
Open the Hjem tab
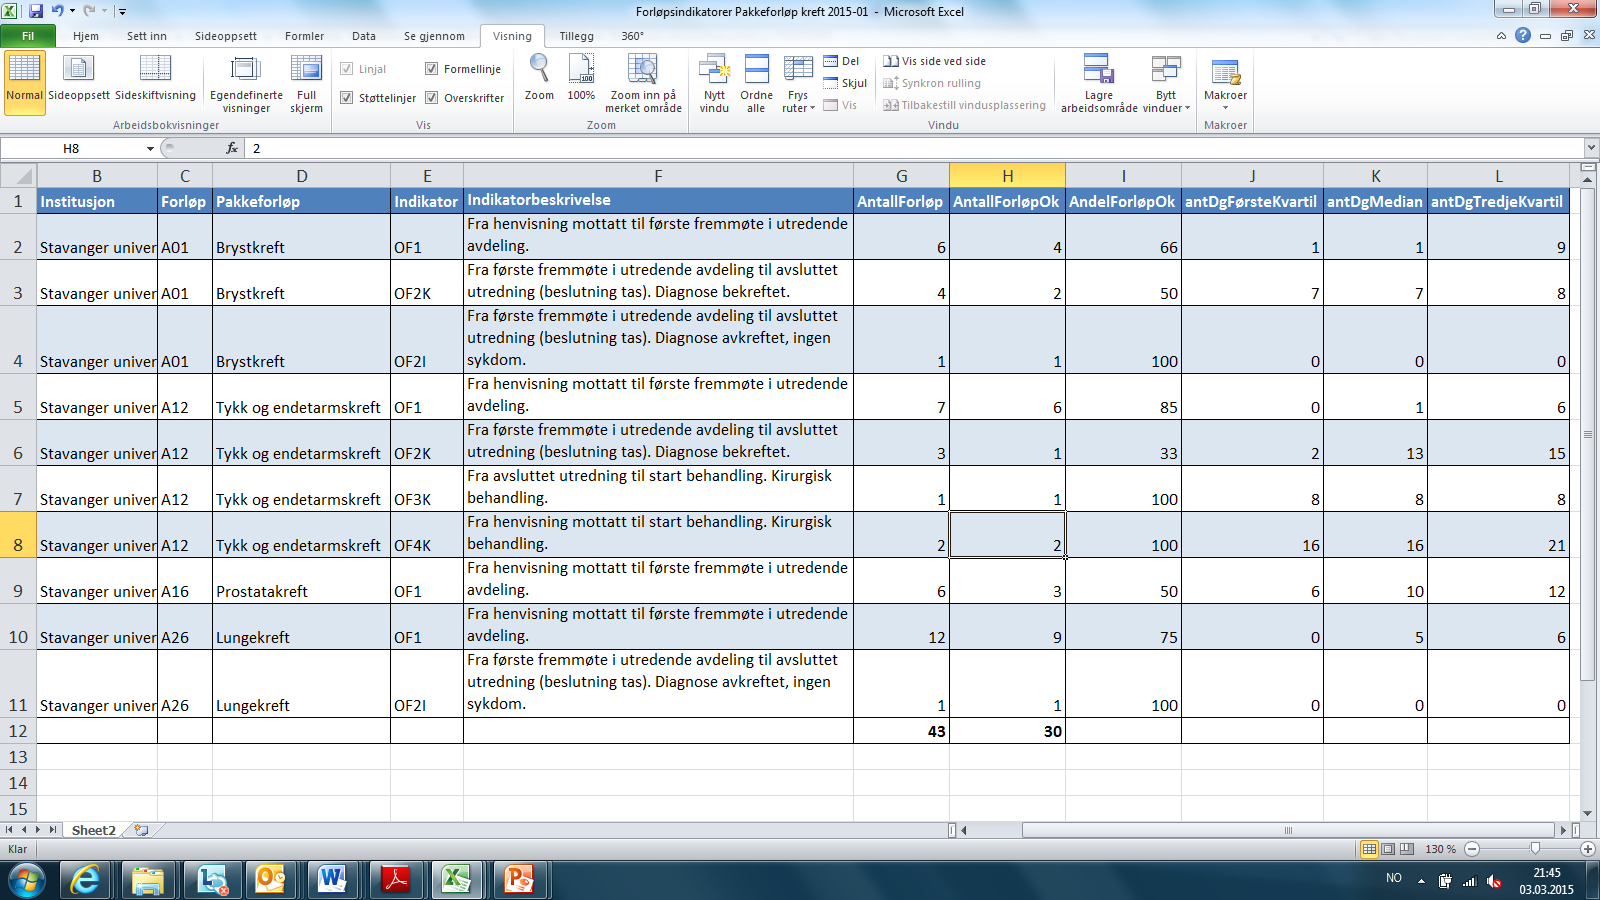click(x=86, y=36)
